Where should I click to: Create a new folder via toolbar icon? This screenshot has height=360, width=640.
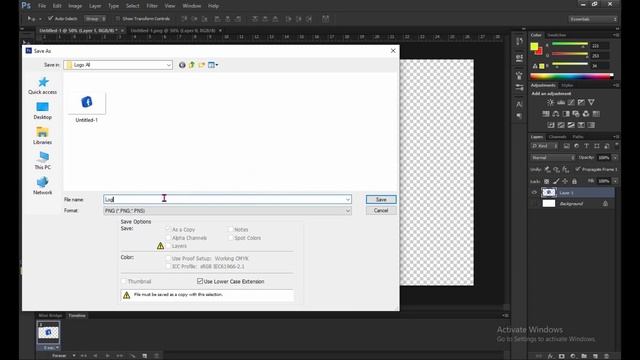[202, 65]
